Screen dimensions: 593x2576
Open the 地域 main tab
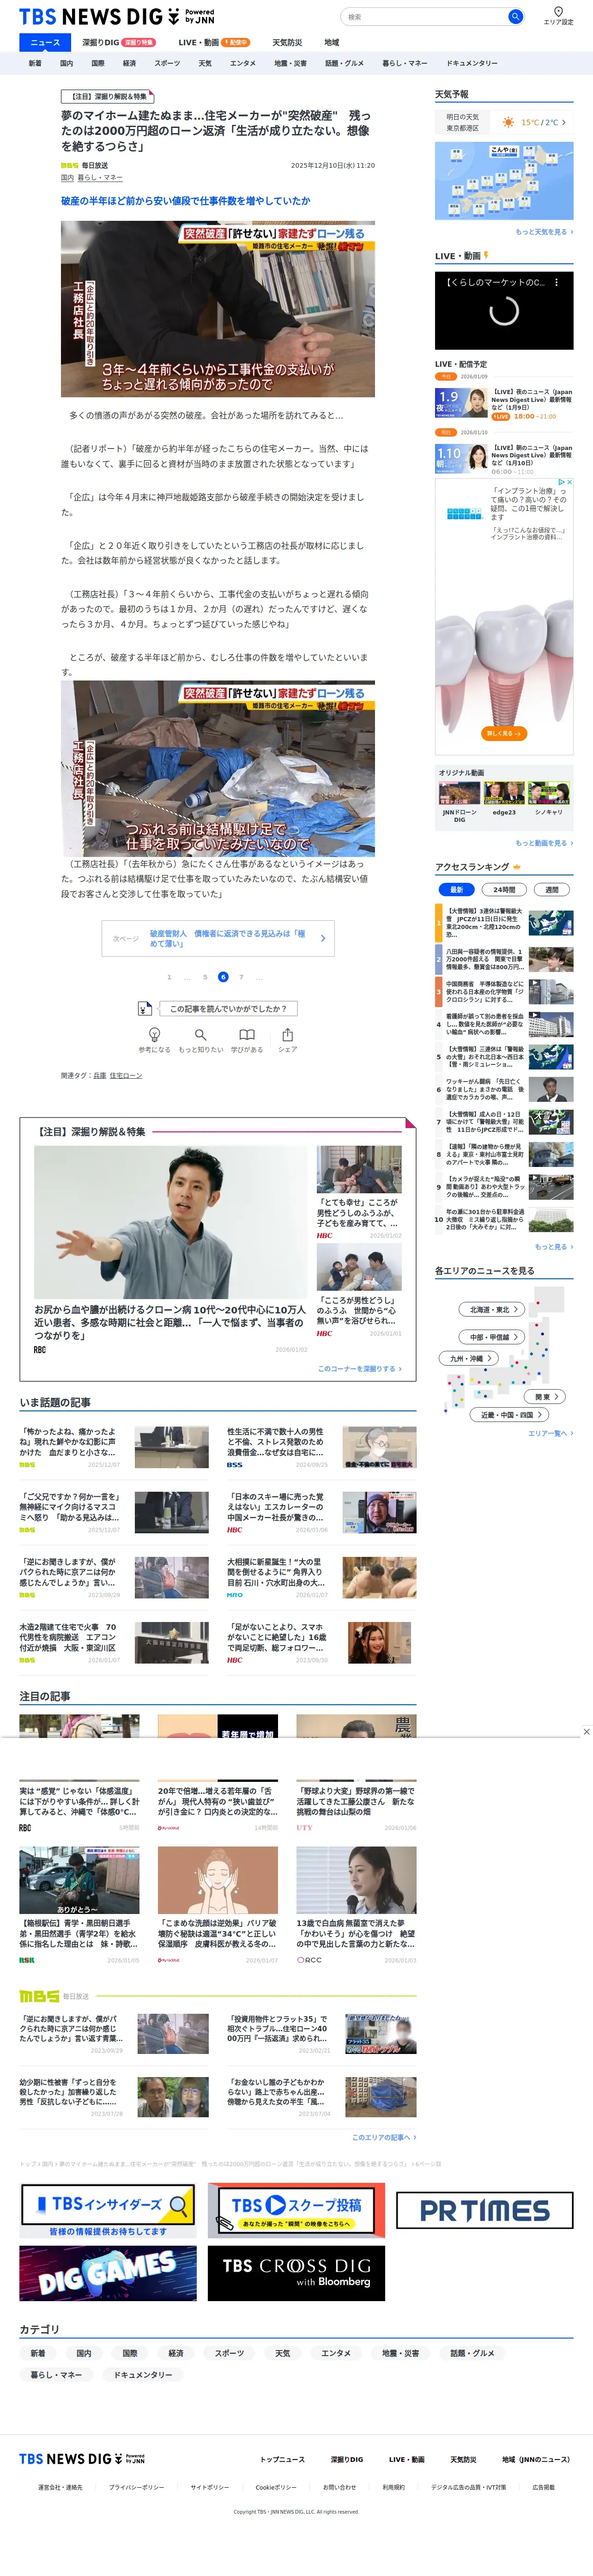331,43
